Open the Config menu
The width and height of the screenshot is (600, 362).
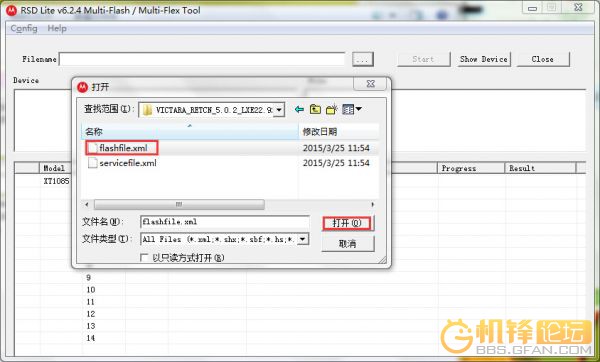pos(24,29)
